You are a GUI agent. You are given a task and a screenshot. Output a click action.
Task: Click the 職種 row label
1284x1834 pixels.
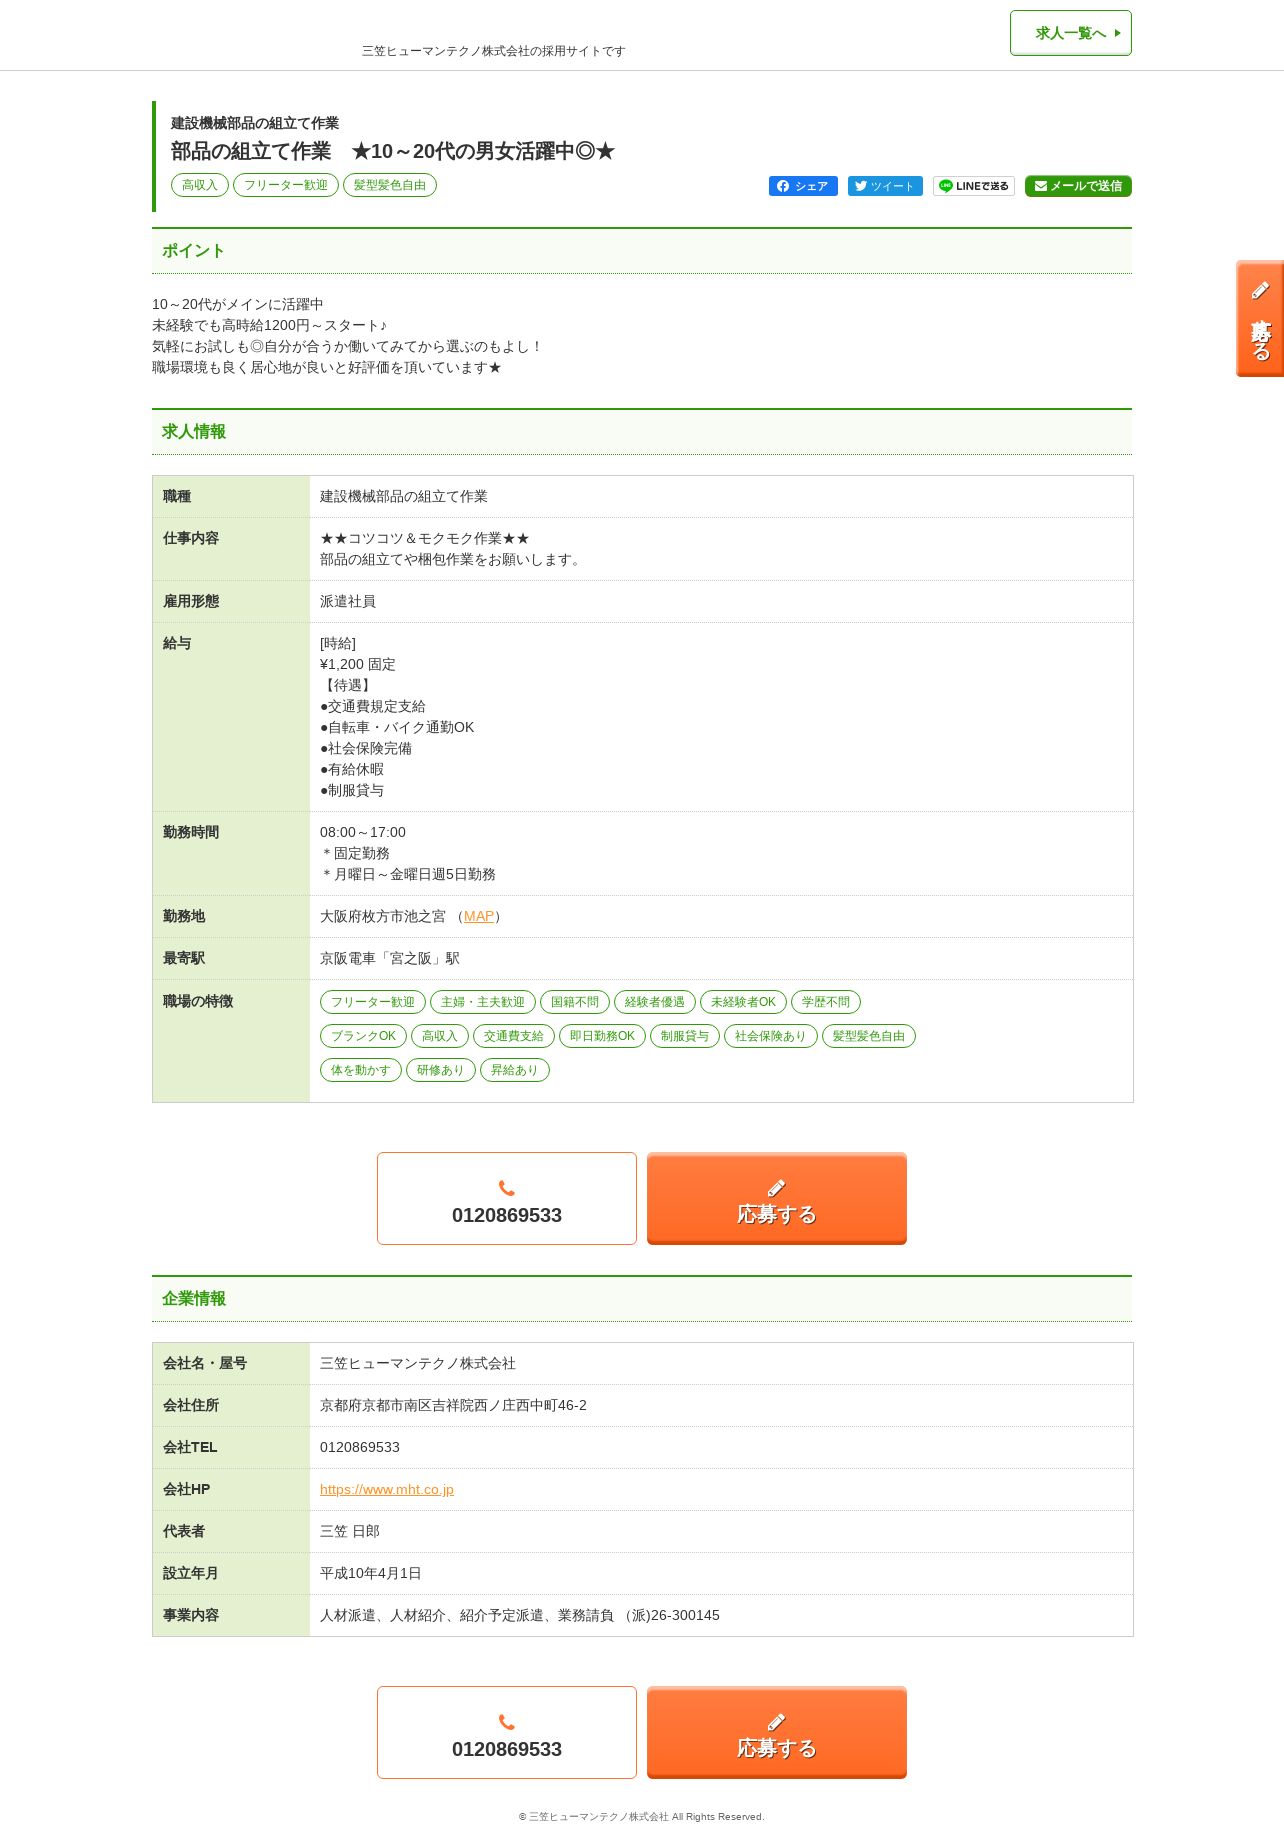click(x=177, y=496)
